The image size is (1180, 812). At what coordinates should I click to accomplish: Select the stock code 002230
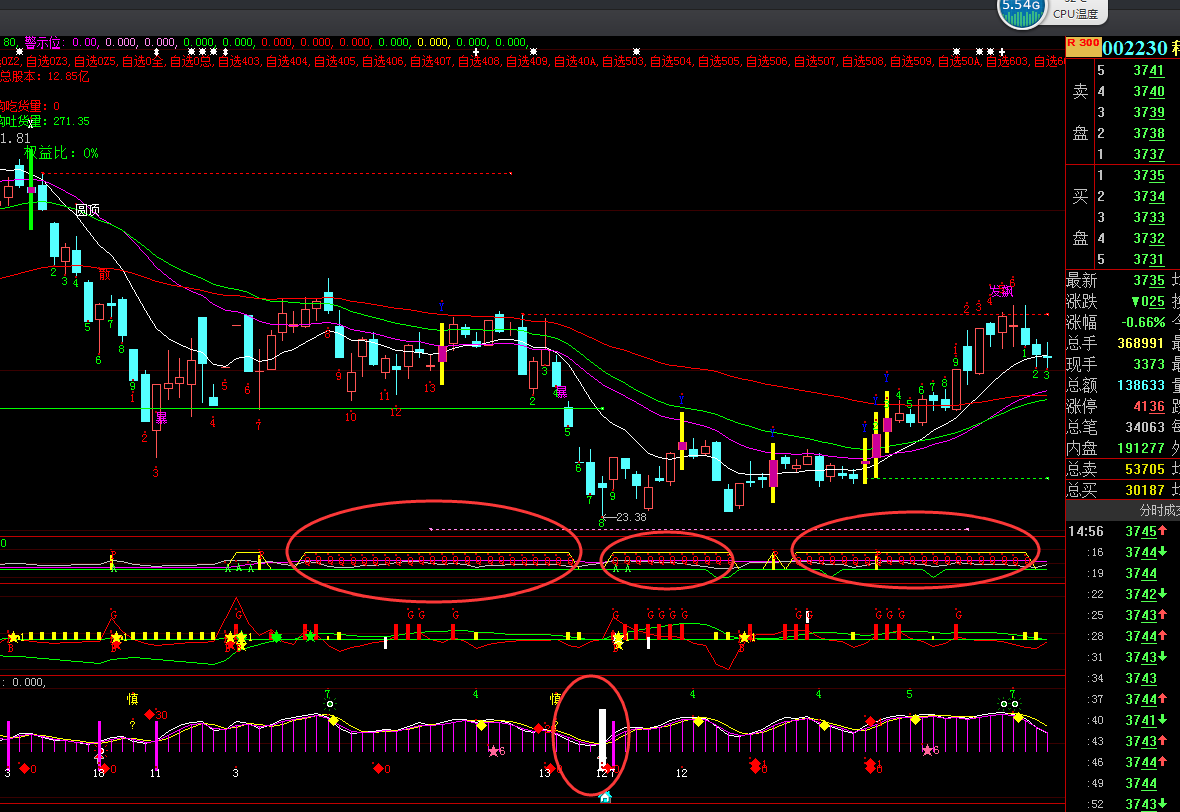coord(1135,48)
